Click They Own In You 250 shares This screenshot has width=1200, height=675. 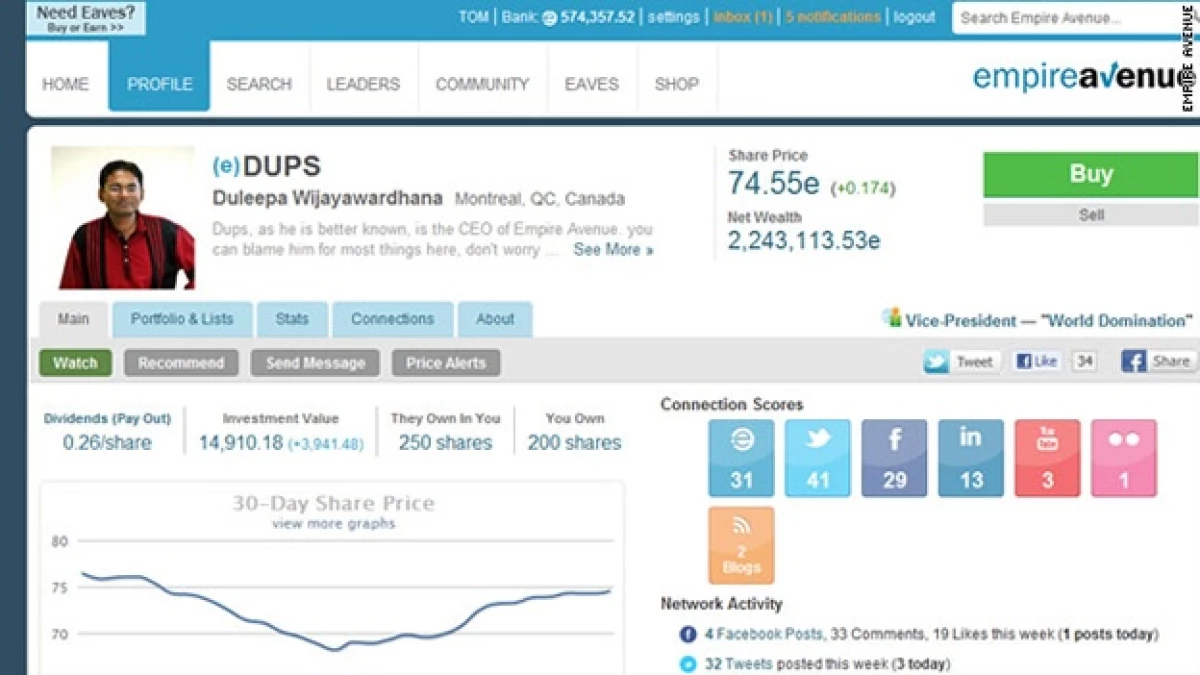point(445,443)
